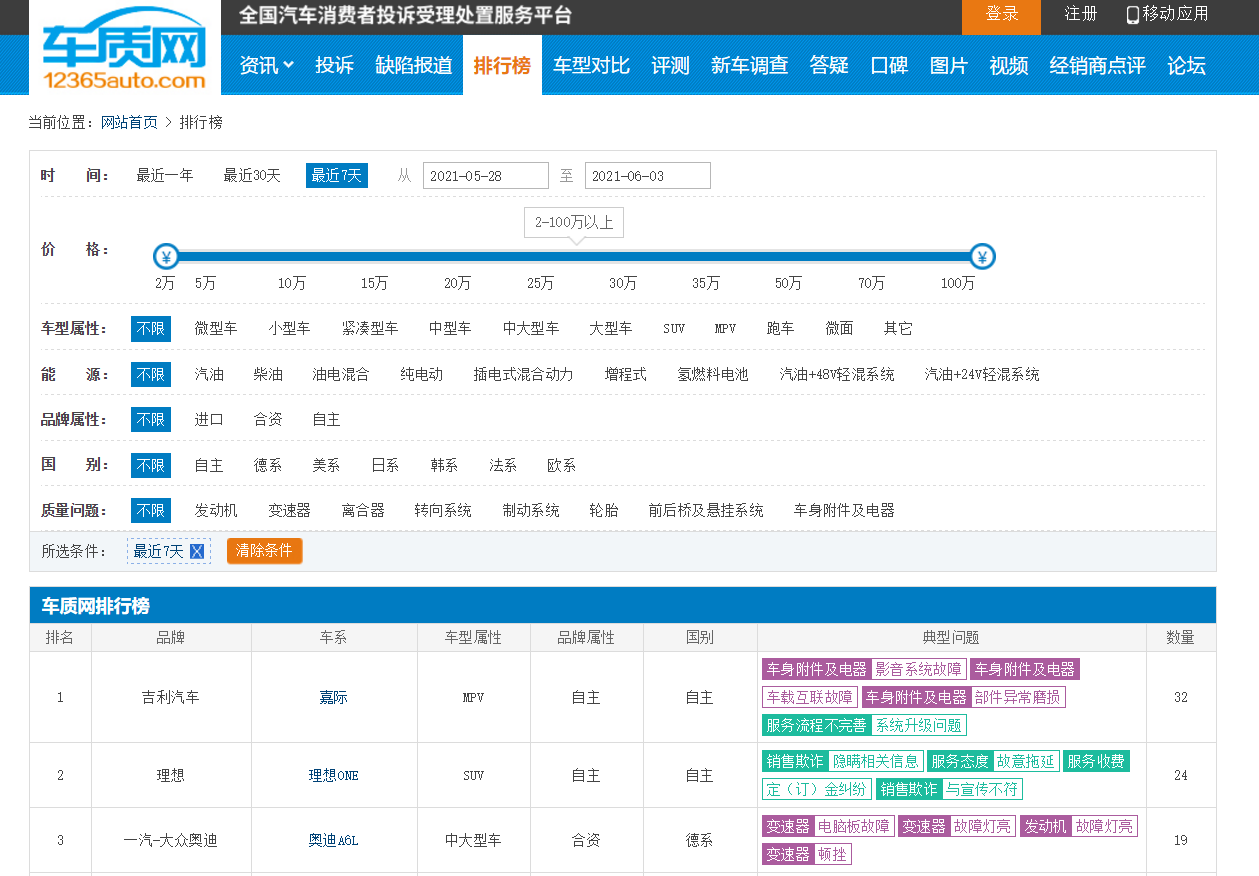Click the orange 登录 button
Screen dimensions: 1259x876
point(1001,17)
